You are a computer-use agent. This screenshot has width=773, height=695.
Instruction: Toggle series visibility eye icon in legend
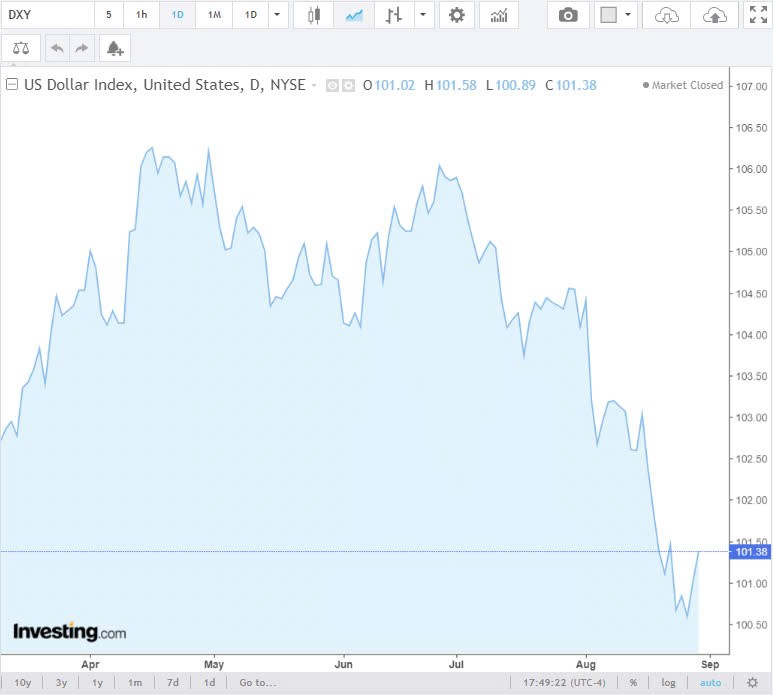[x=332, y=86]
